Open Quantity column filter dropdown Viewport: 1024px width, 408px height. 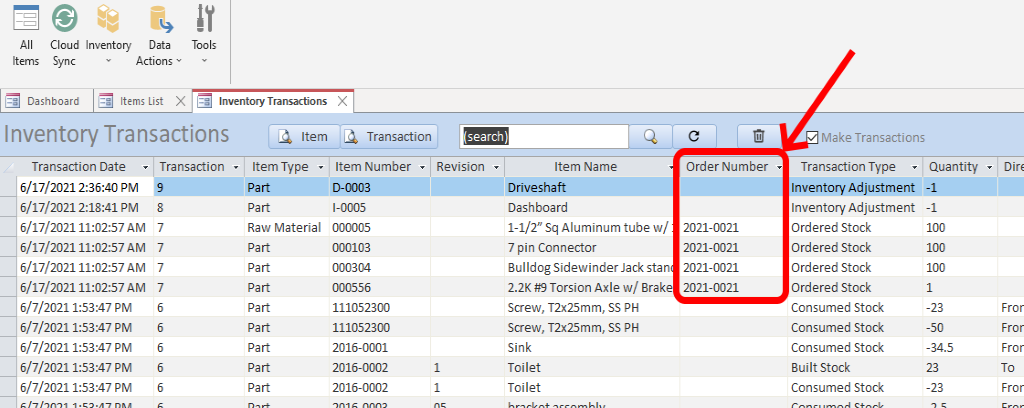point(989,167)
